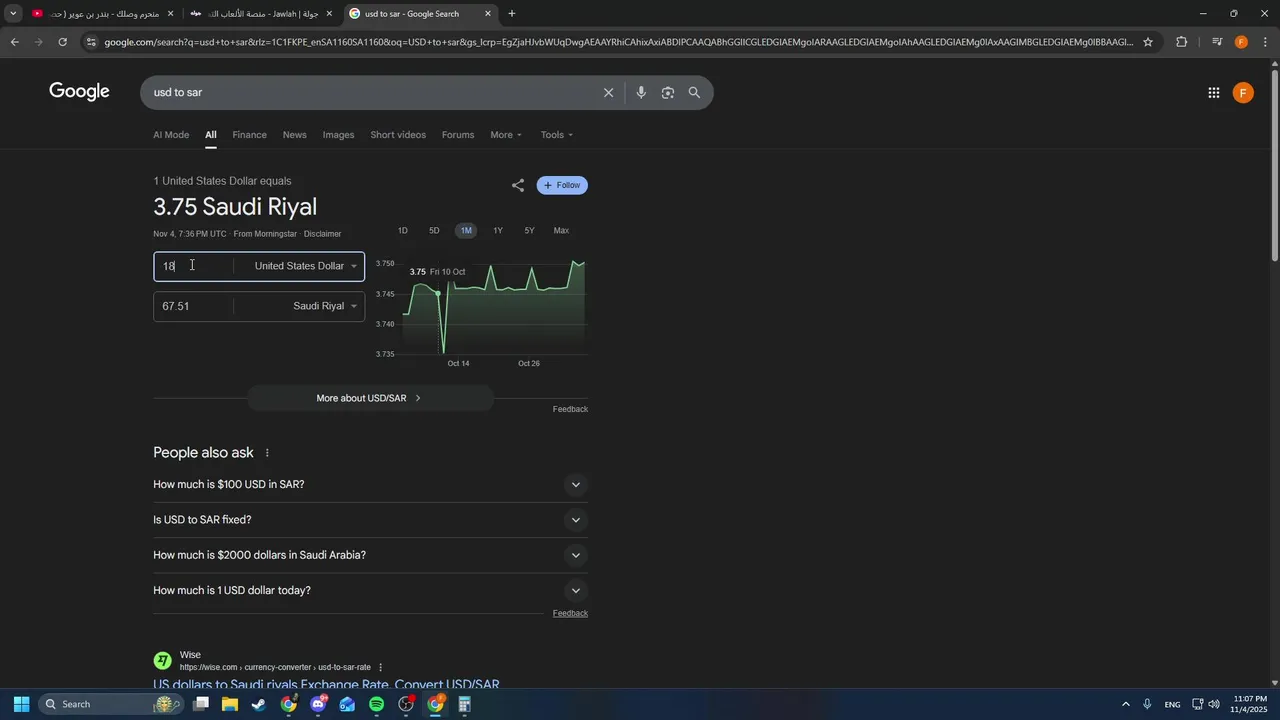Submit search with the magnifier icon
Screen dimensions: 1280x720
pyautogui.click(x=694, y=92)
